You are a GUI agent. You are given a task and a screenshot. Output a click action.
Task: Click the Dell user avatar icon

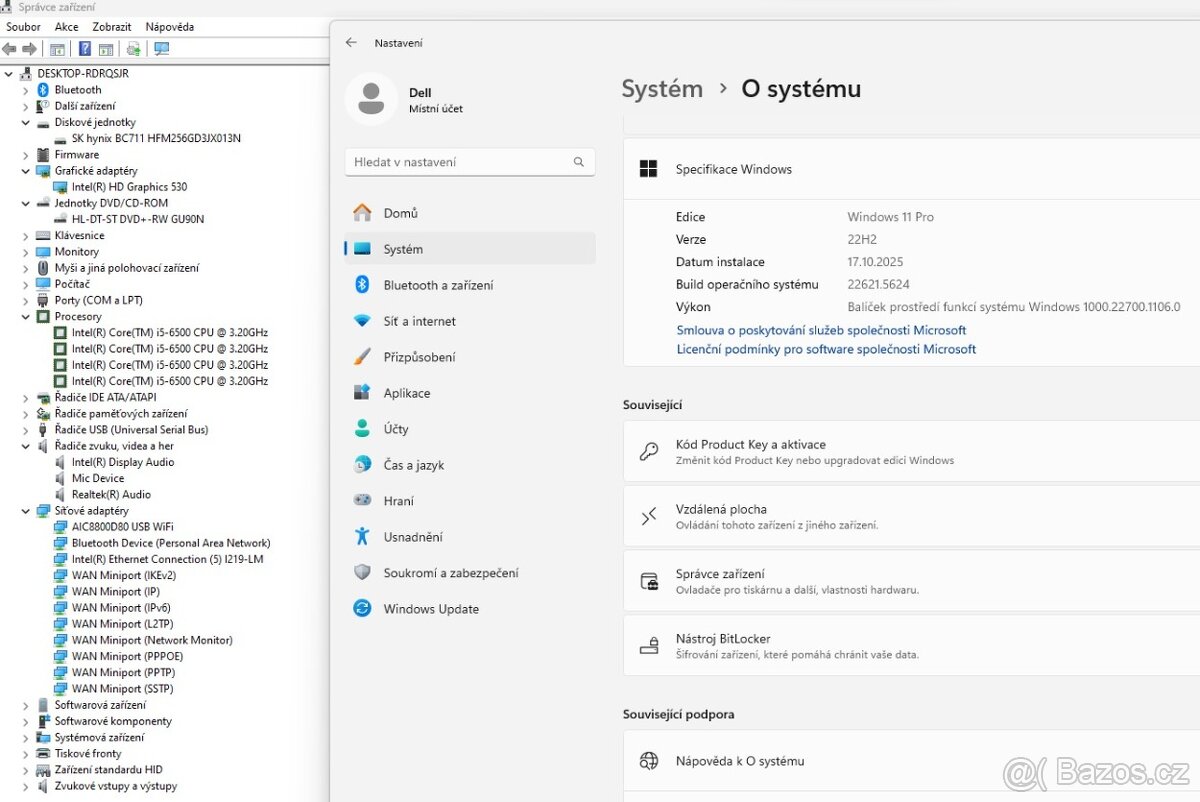[x=371, y=99]
